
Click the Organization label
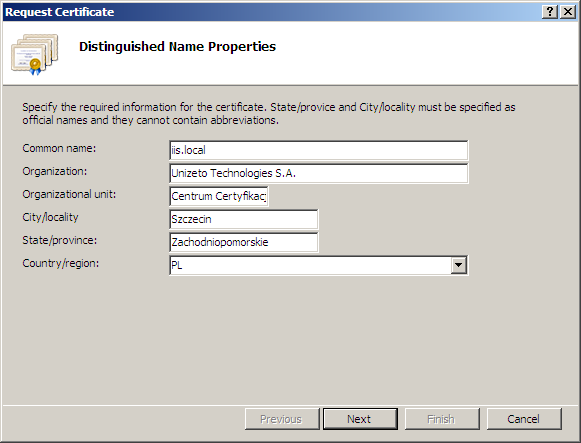coord(55,171)
